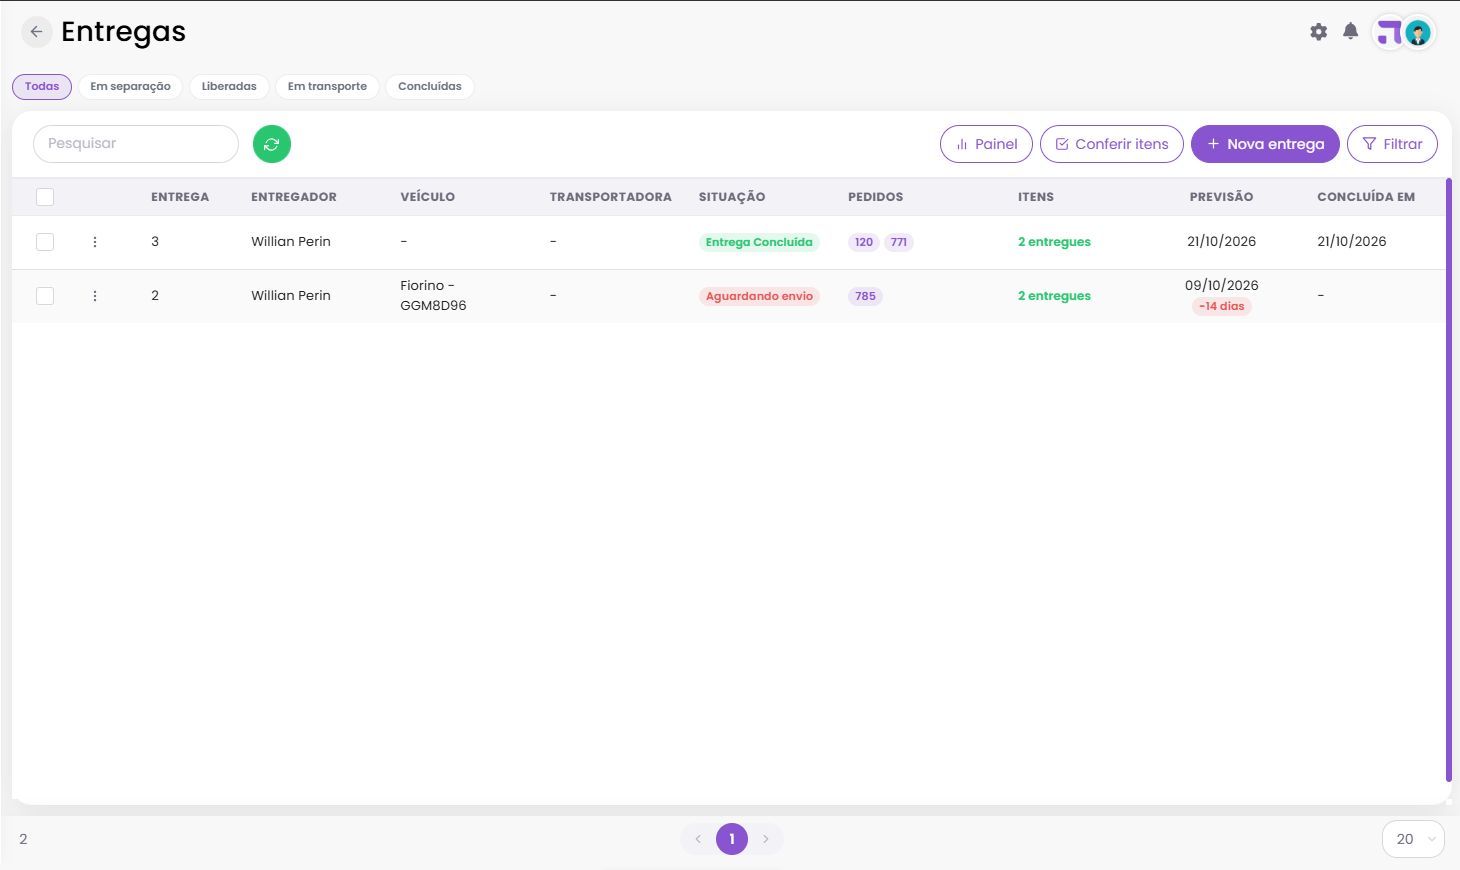Open order tag 120

(864, 242)
